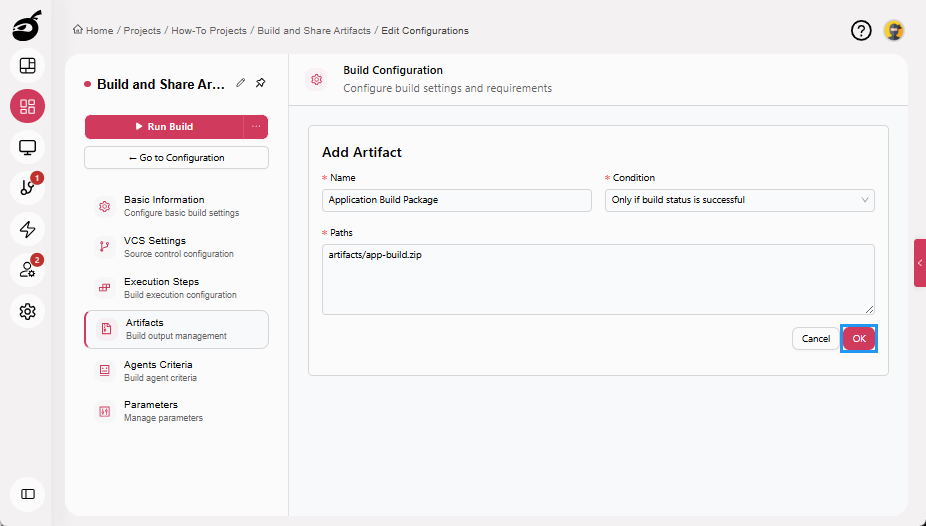Image resolution: width=926 pixels, height=526 pixels.
Task: Click the Basic Information gear icon
Action: (x=105, y=207)
